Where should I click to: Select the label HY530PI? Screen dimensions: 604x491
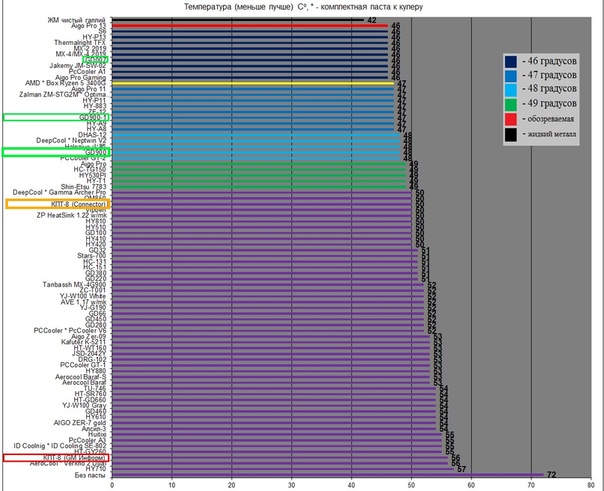(x=92, y=175)
